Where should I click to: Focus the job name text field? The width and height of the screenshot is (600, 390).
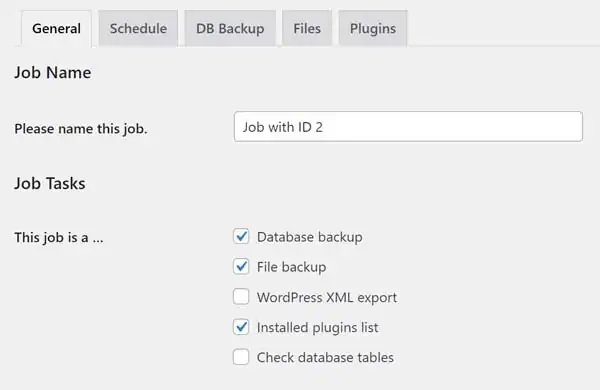pyautogui.click(x=408, y=127)
